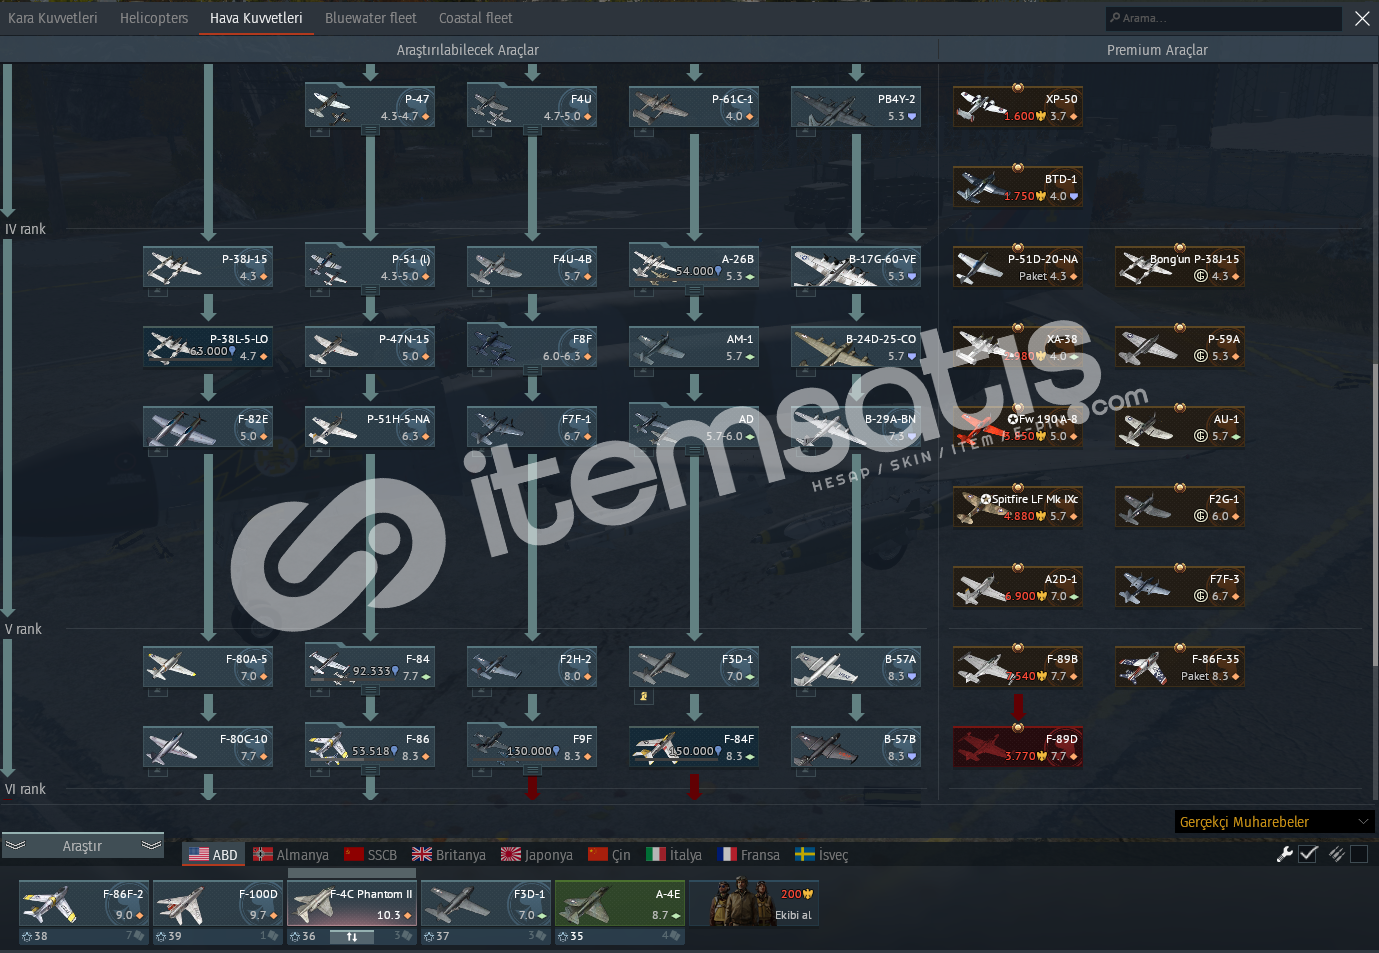The height and width of the screenshot is (953, 1379).
Task: Choose the F2G-1 premium aircraft
Action: tap(1180, 507)
